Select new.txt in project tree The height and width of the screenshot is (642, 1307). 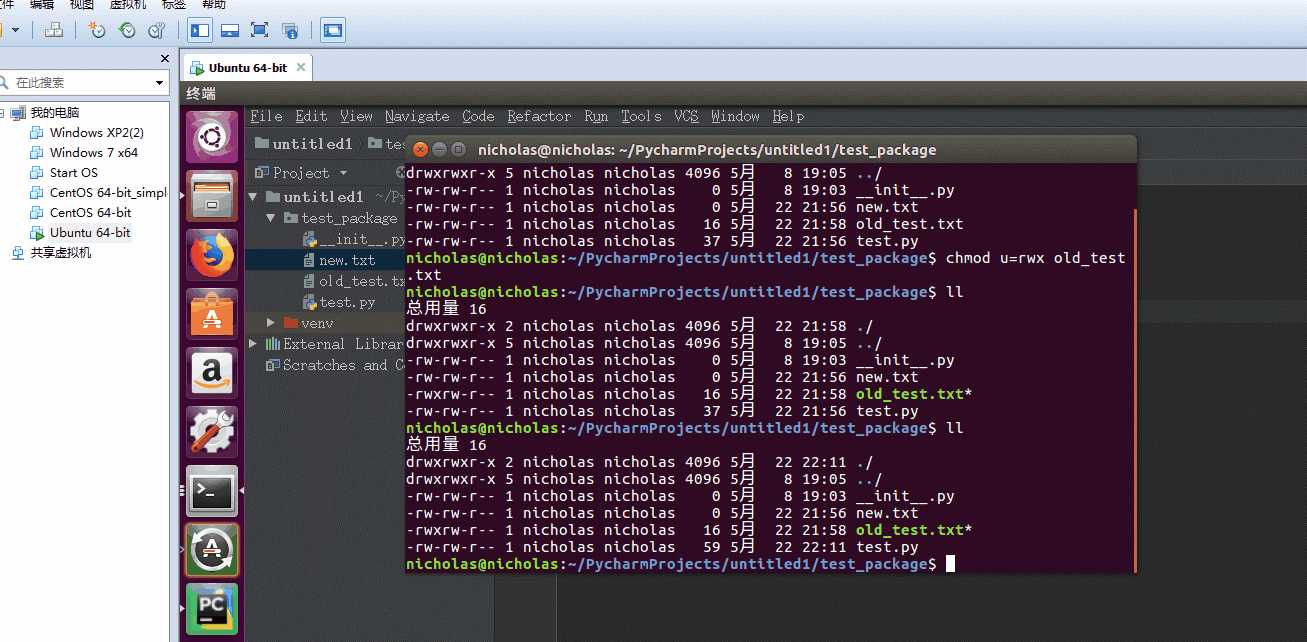tap(340, 260)
